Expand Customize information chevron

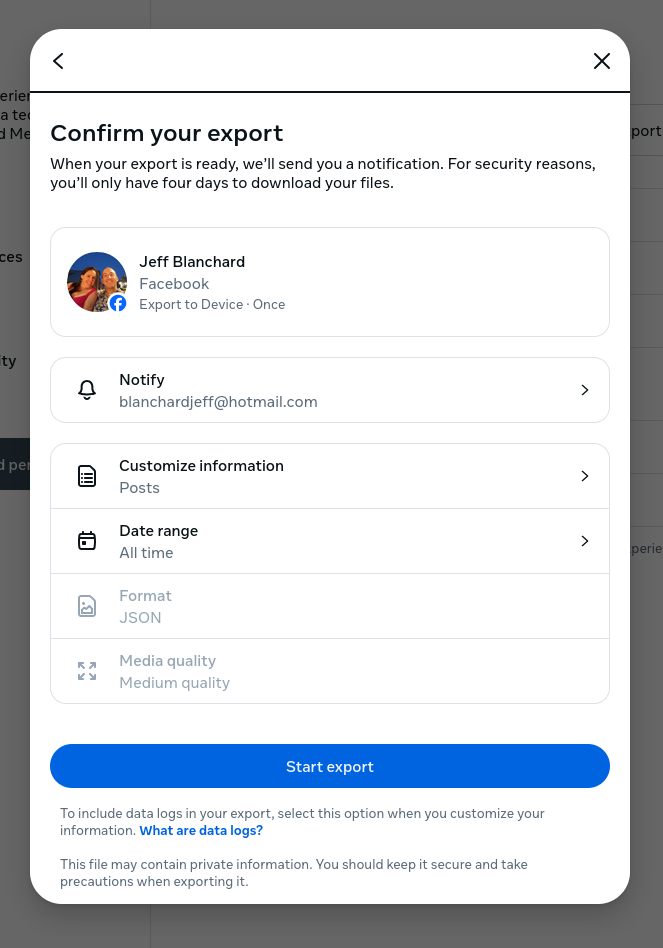pyautogui.click(x=585, y=476)
